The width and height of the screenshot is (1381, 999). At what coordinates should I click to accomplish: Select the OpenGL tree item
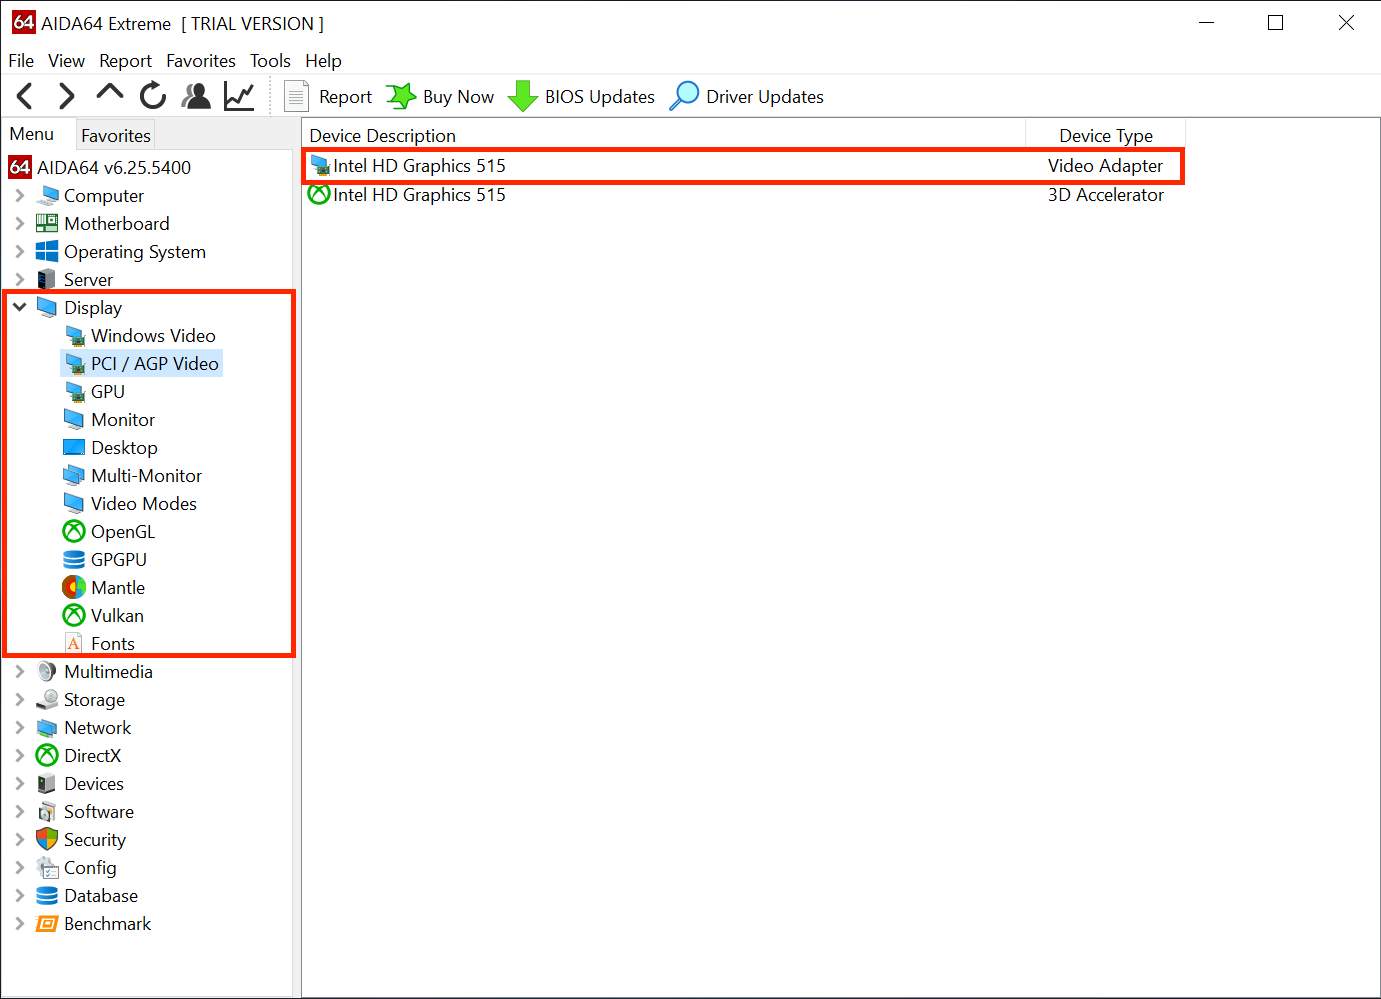(122, 532)
